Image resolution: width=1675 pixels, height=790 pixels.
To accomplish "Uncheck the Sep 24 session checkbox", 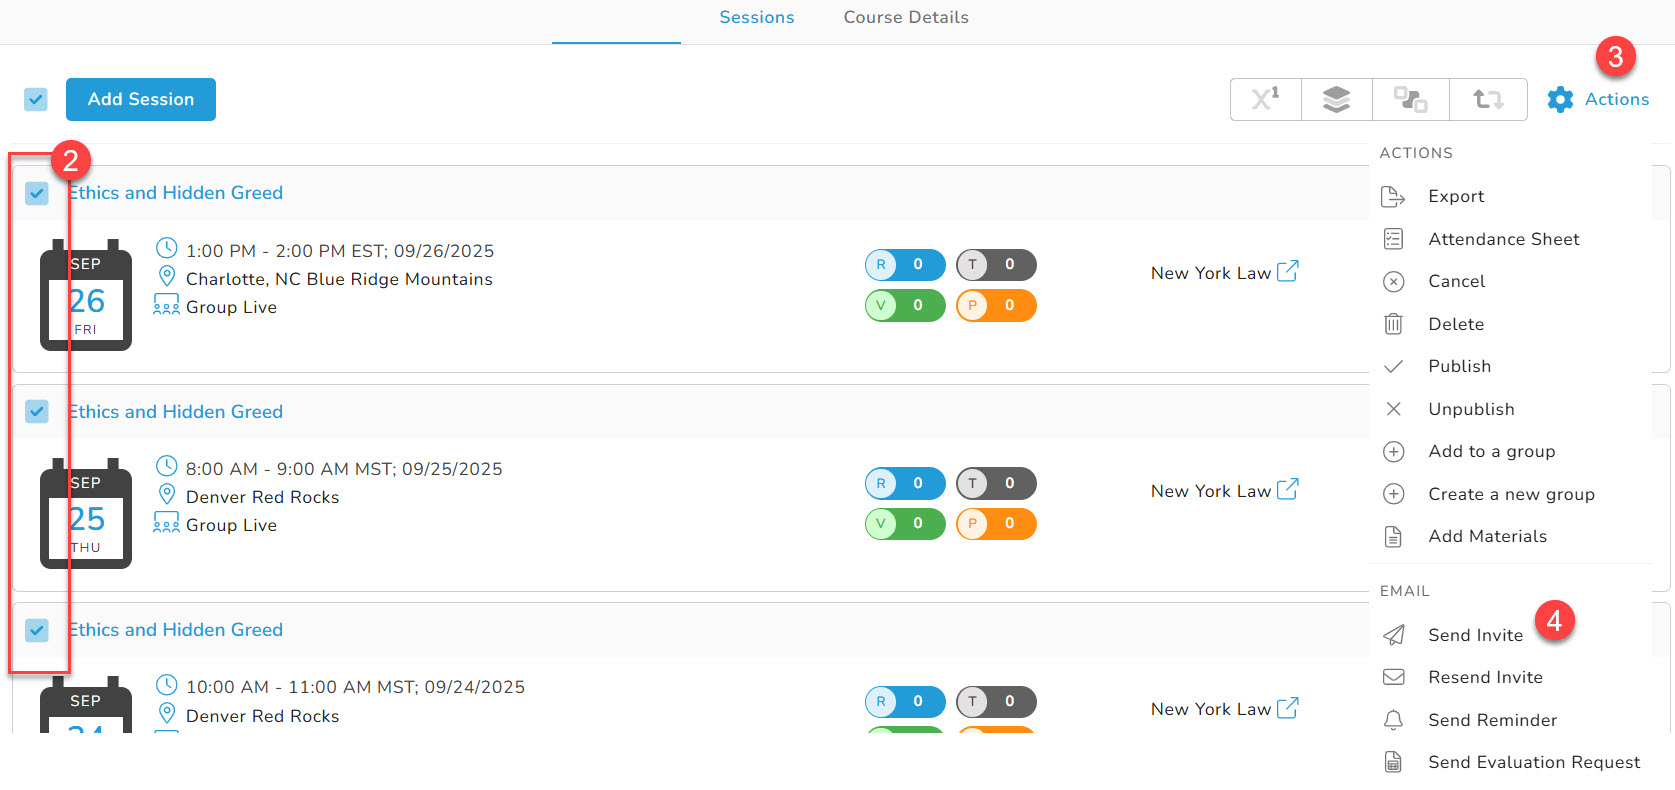I will point(37,630).
